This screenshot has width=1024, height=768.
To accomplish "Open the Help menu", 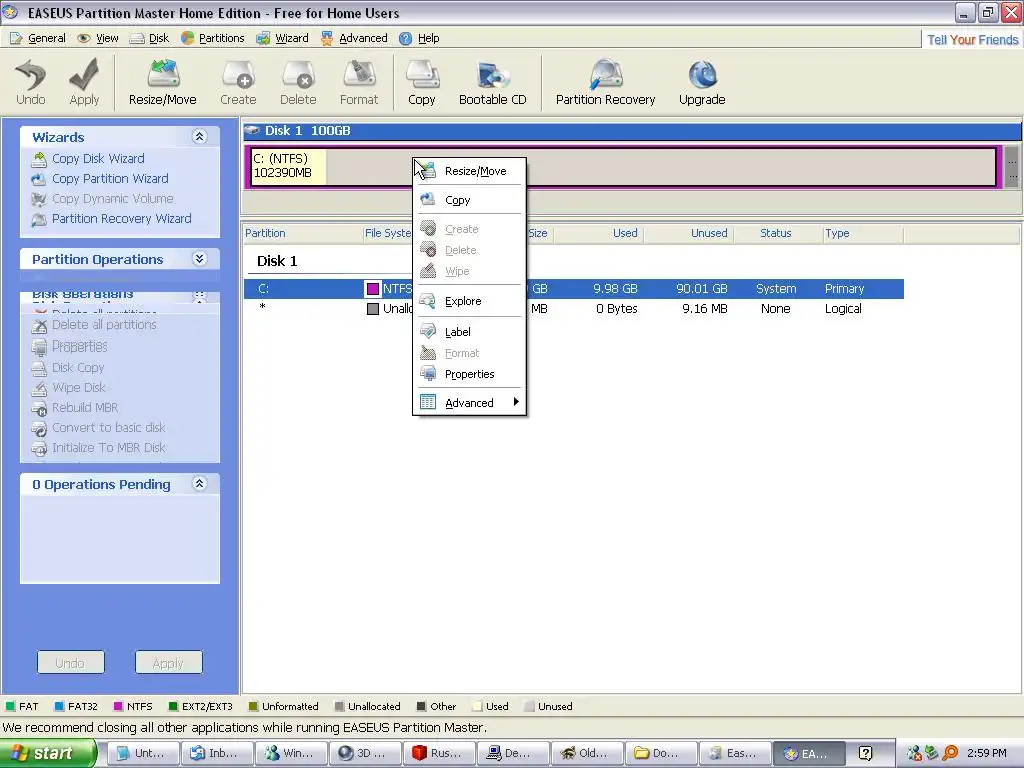I will coord(420,38).
